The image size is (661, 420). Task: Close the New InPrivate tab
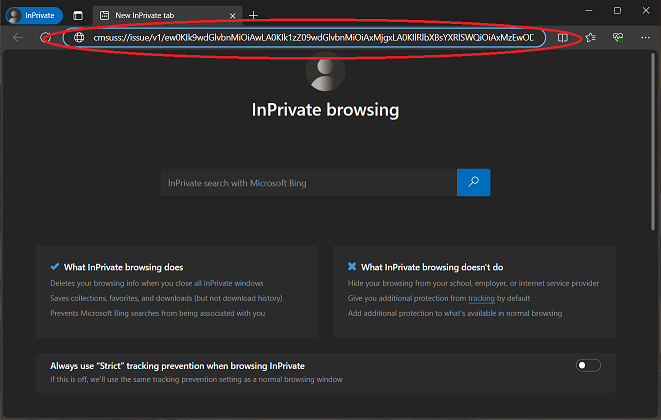[232, 16]
